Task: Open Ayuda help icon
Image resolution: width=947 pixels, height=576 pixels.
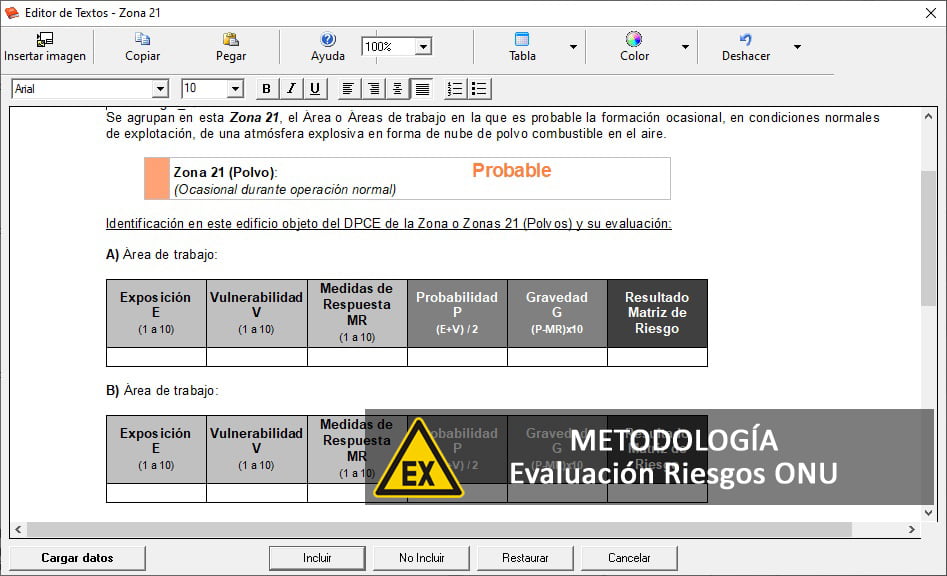Action: (x=328, y=40)
